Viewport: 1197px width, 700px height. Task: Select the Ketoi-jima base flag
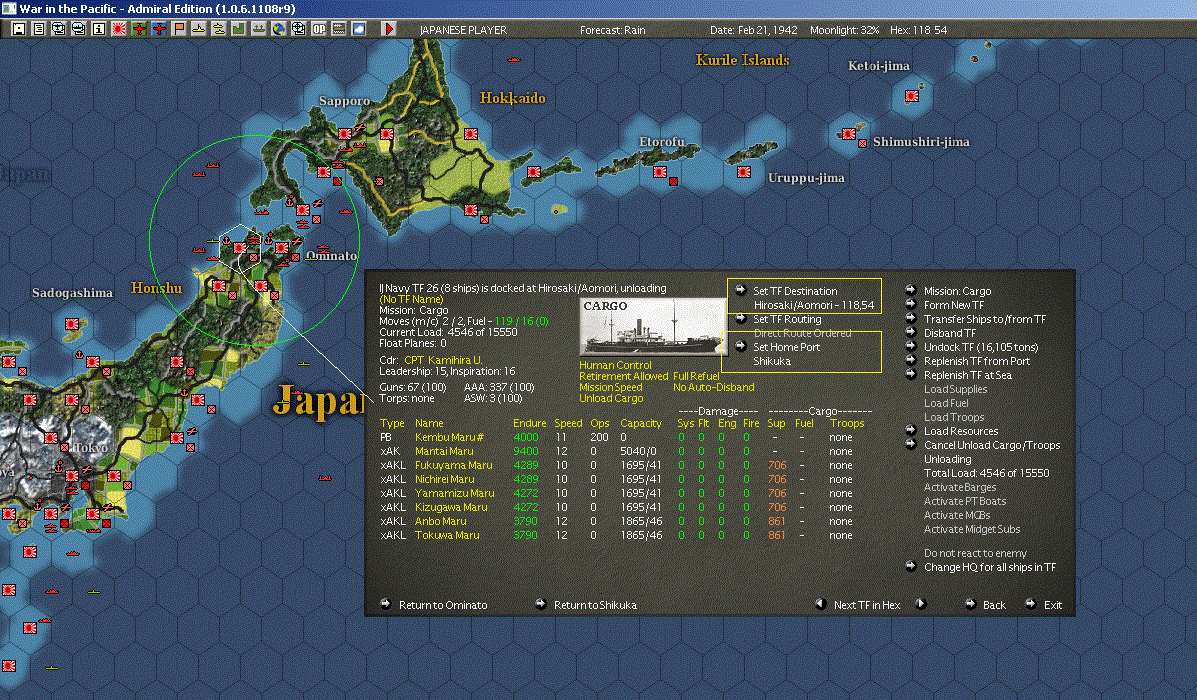click(x=911, y=95)
